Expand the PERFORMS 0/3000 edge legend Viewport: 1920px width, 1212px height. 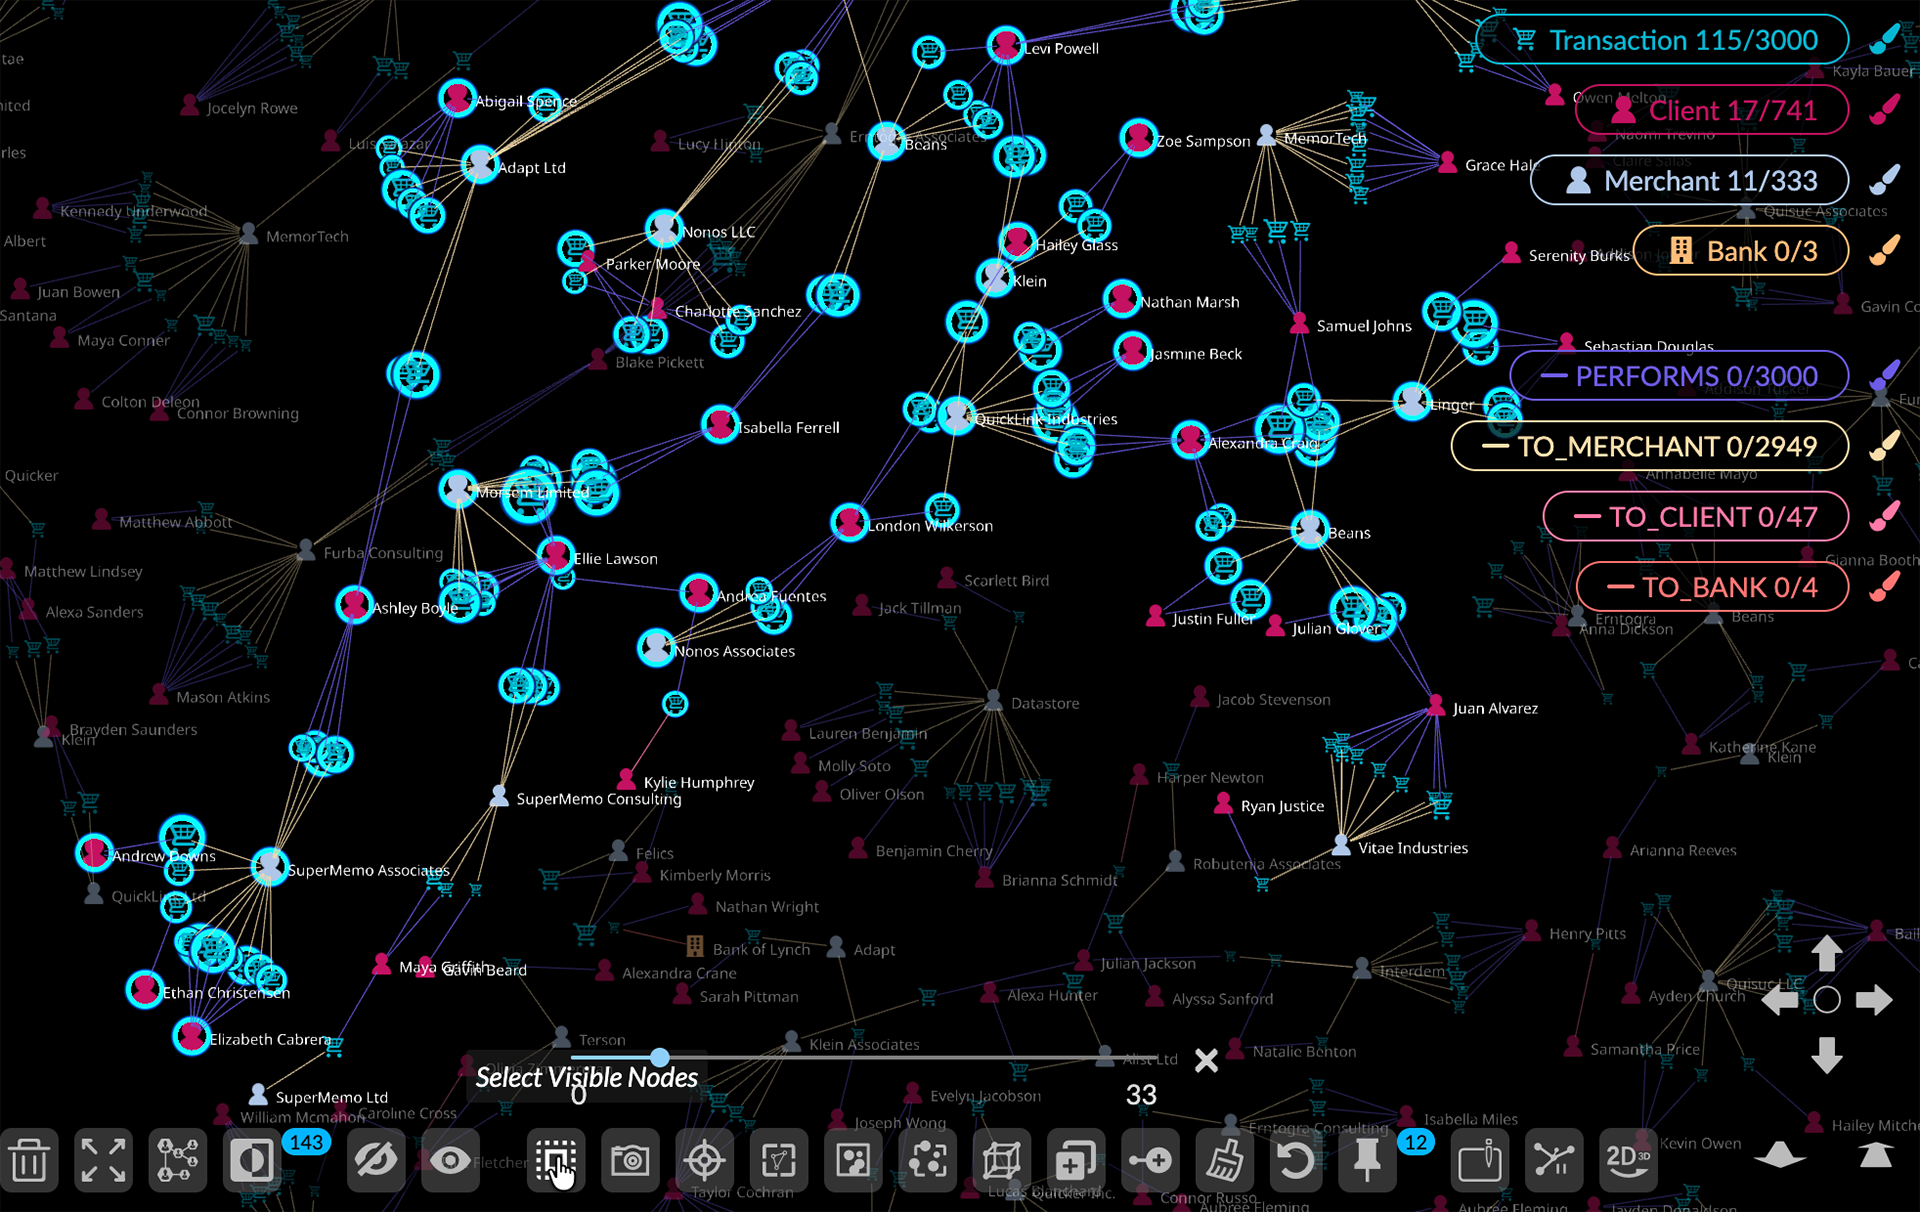click(1678, 377)
